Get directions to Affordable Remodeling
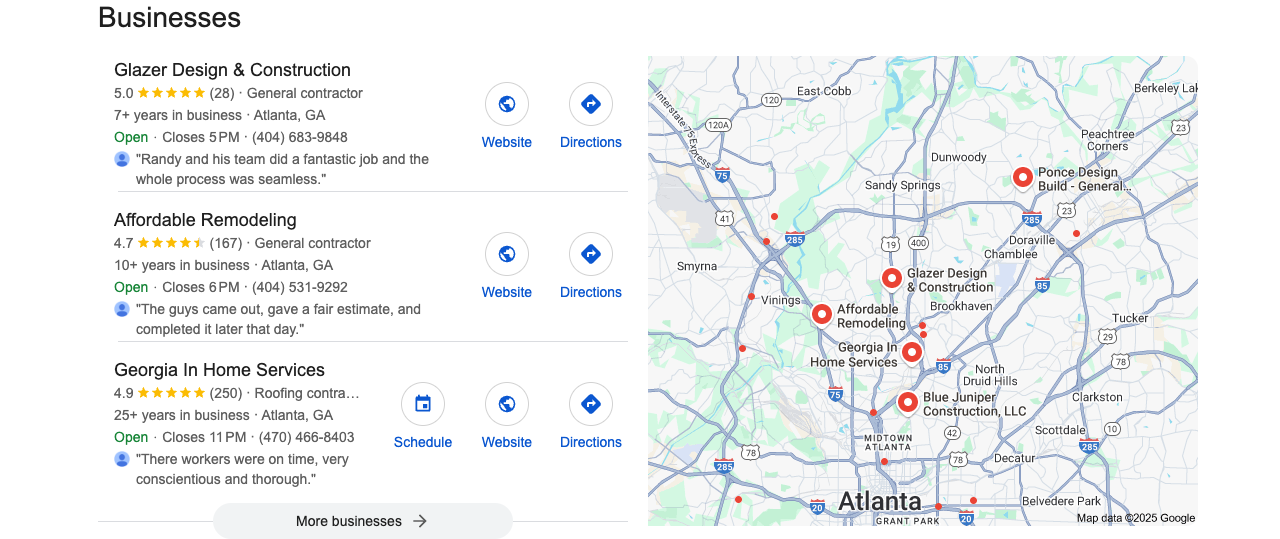The height and width of the screenshot is (539, 1280). tap(591, 254)
